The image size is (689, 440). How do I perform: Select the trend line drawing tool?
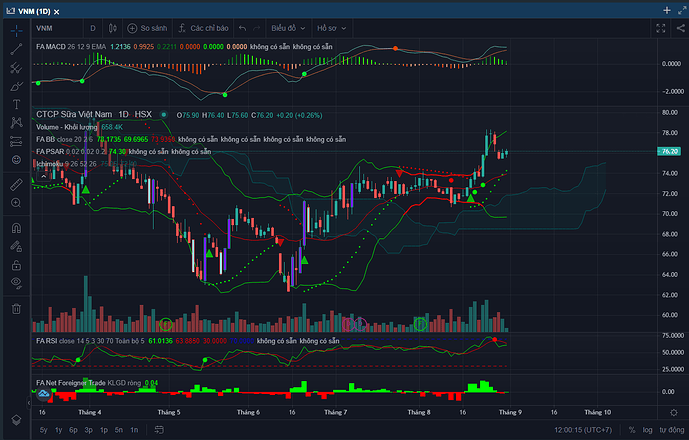16,48
